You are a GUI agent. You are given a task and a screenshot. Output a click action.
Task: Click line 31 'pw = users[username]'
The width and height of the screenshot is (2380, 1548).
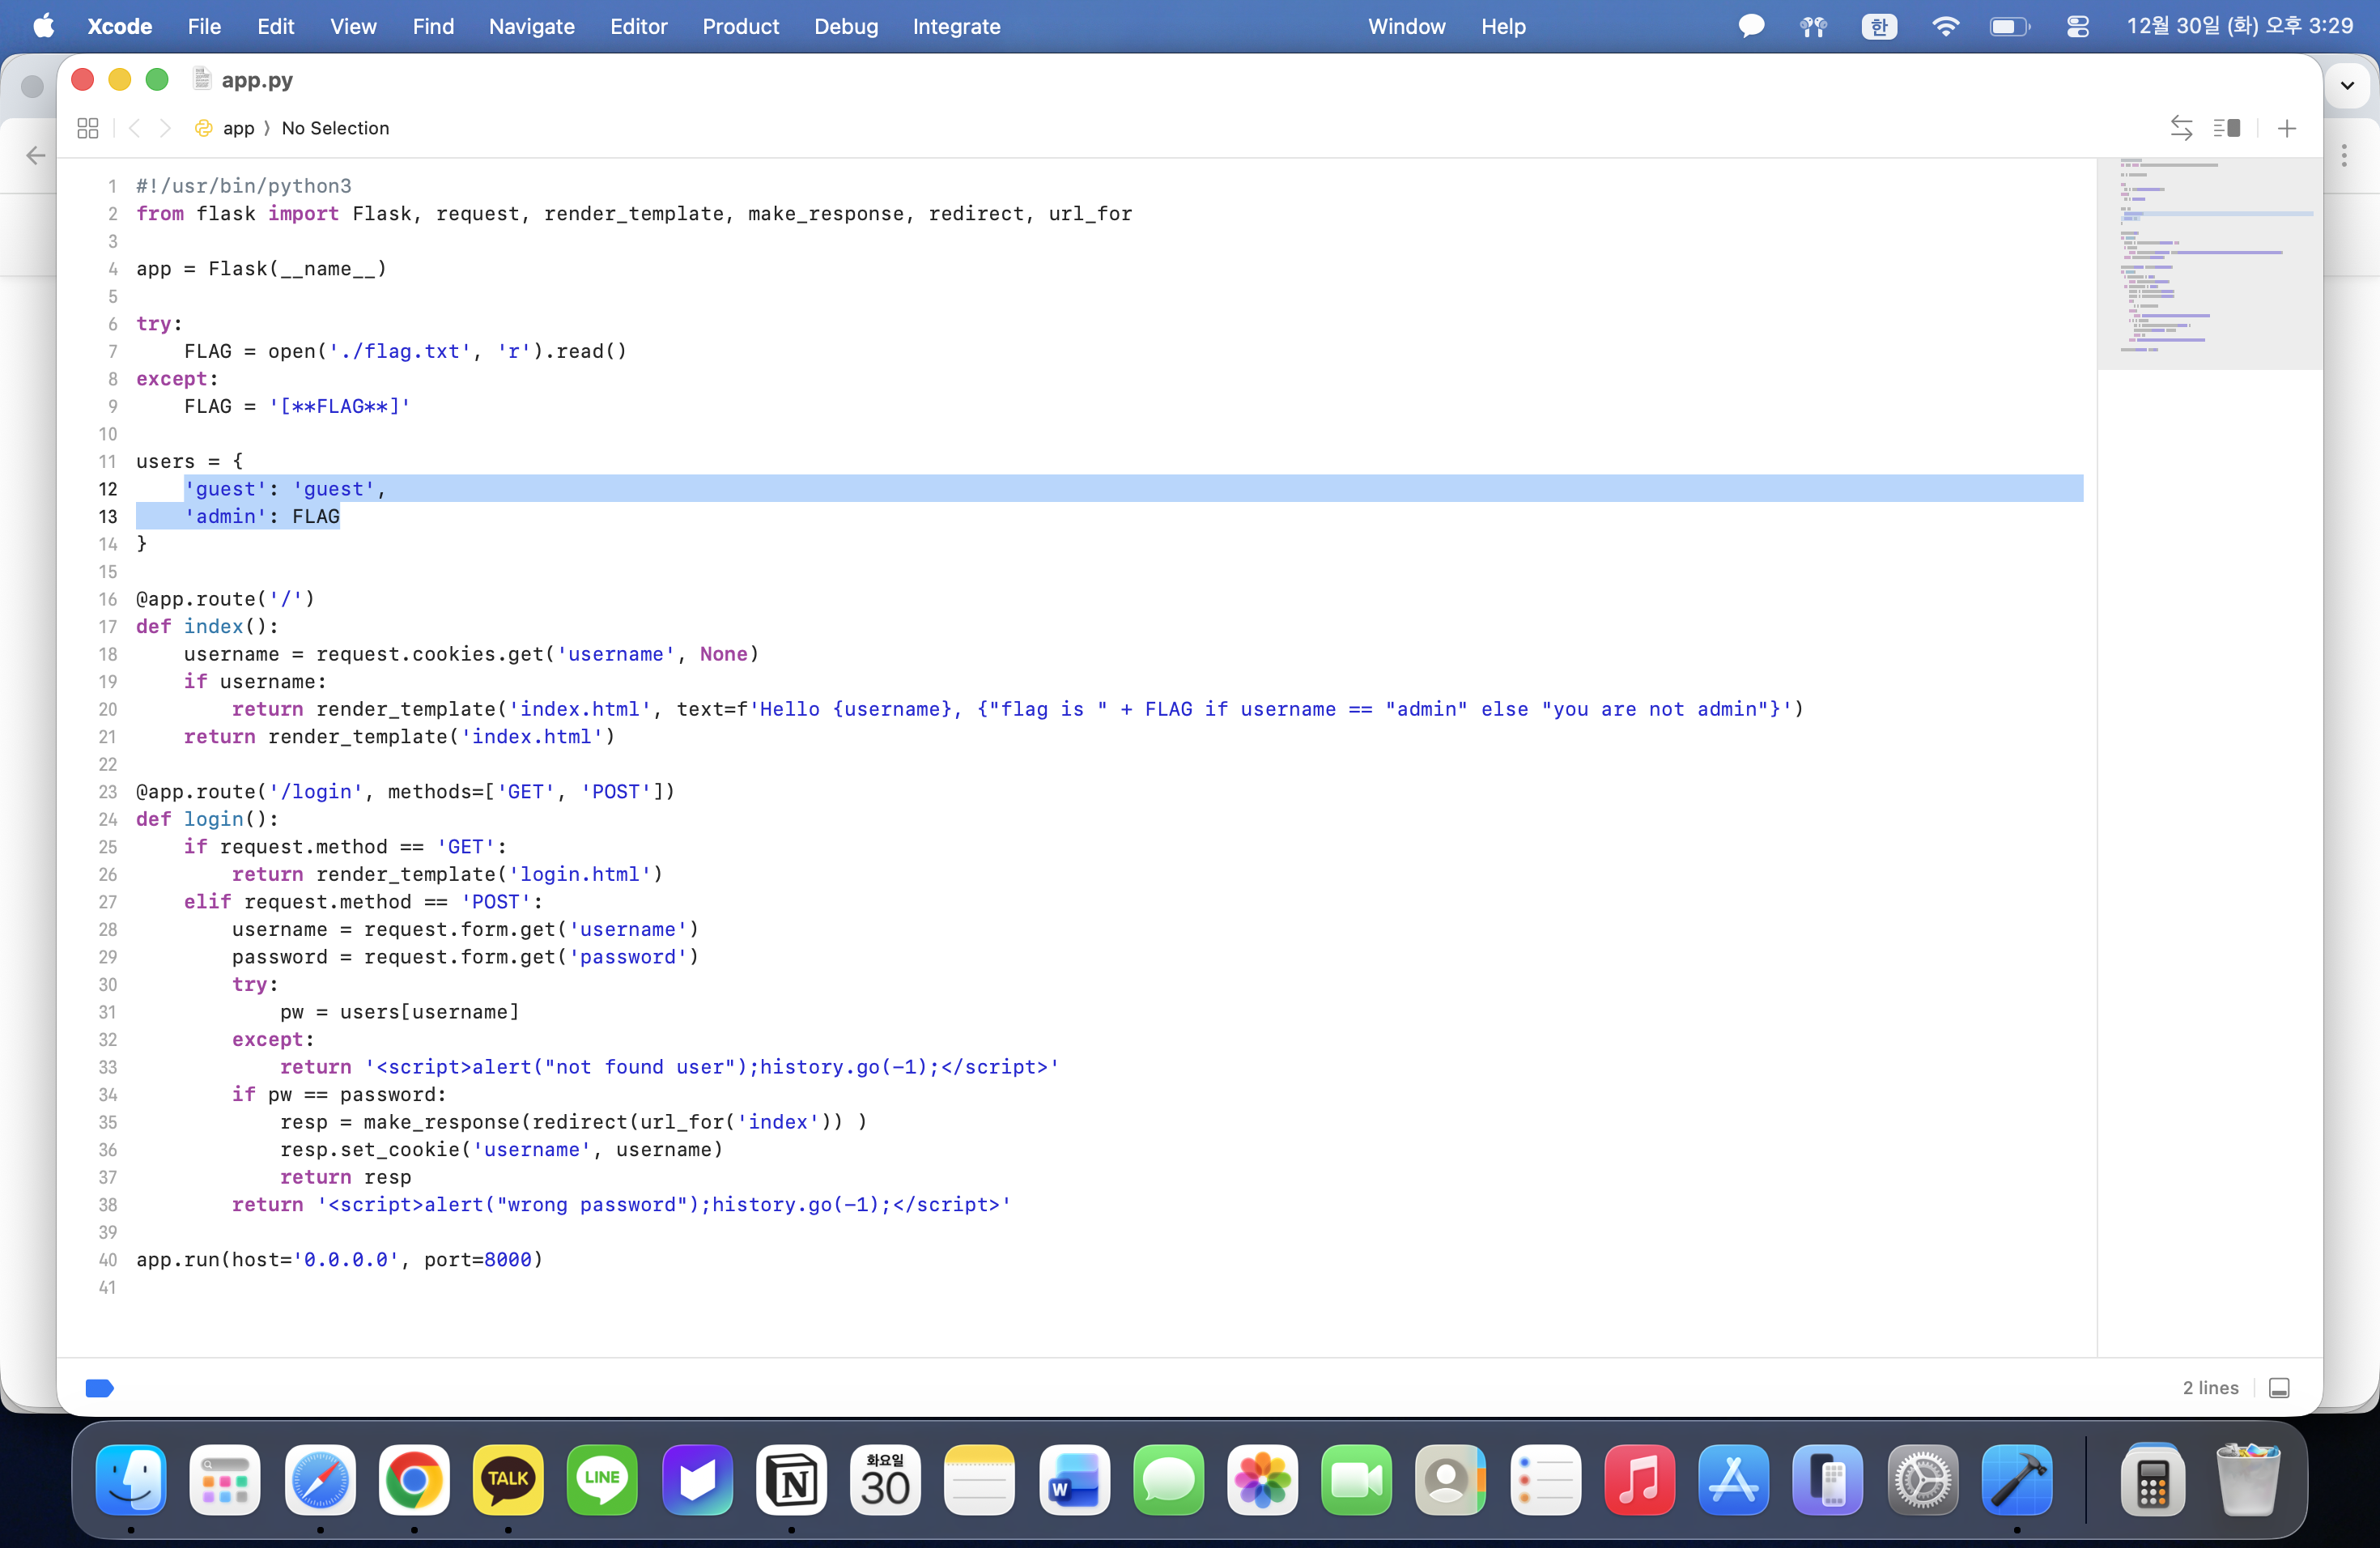click(x=399, y=1012)
